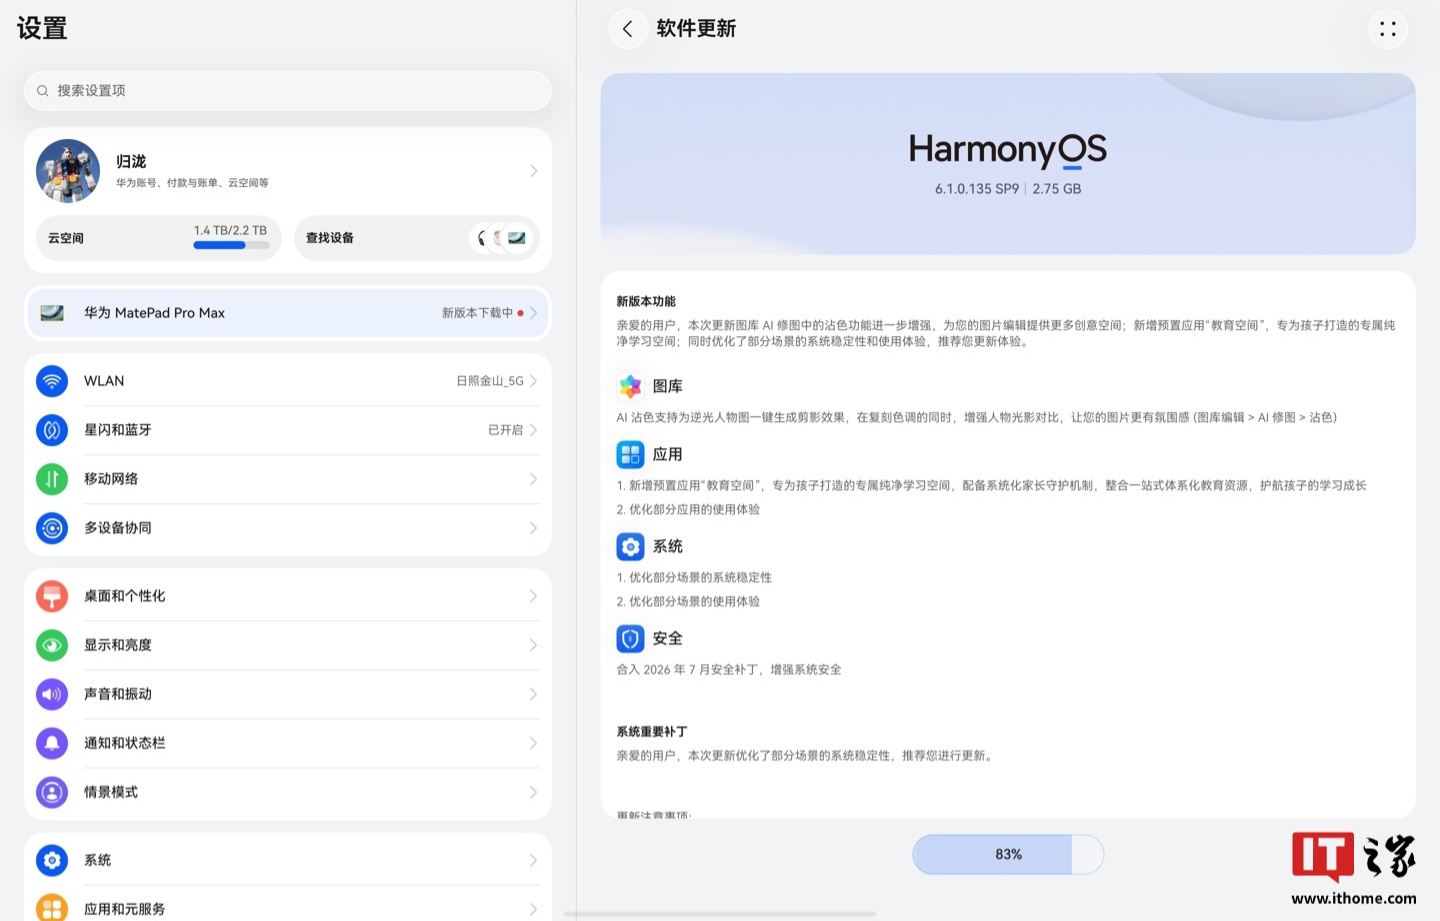Open the 情景模式 settings entry

coord(288,792)
